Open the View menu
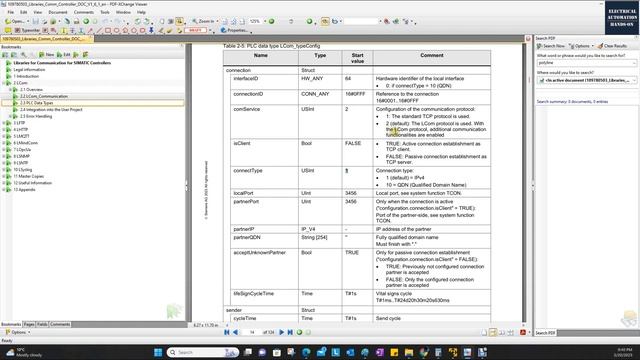 [x=38, y=12]
